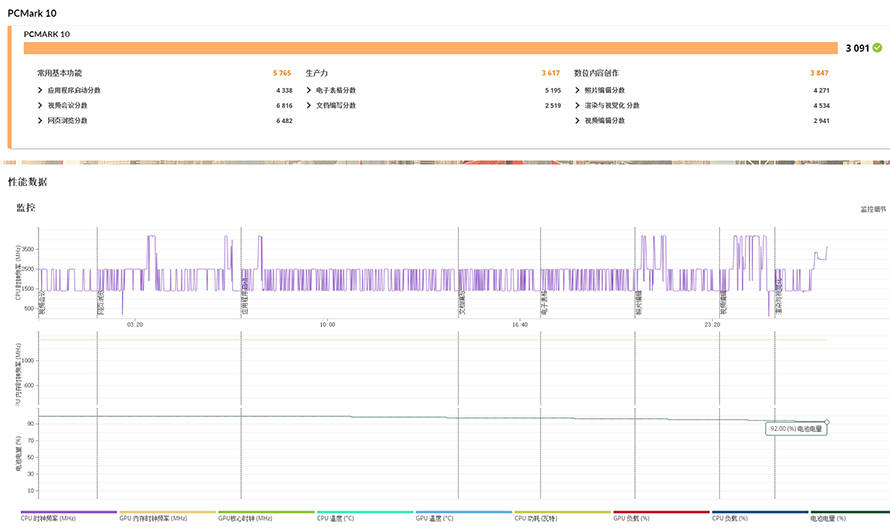Select the 生产力 heading
The height and width of the screenshot is (528, 890).
click(x=317, y=73)
